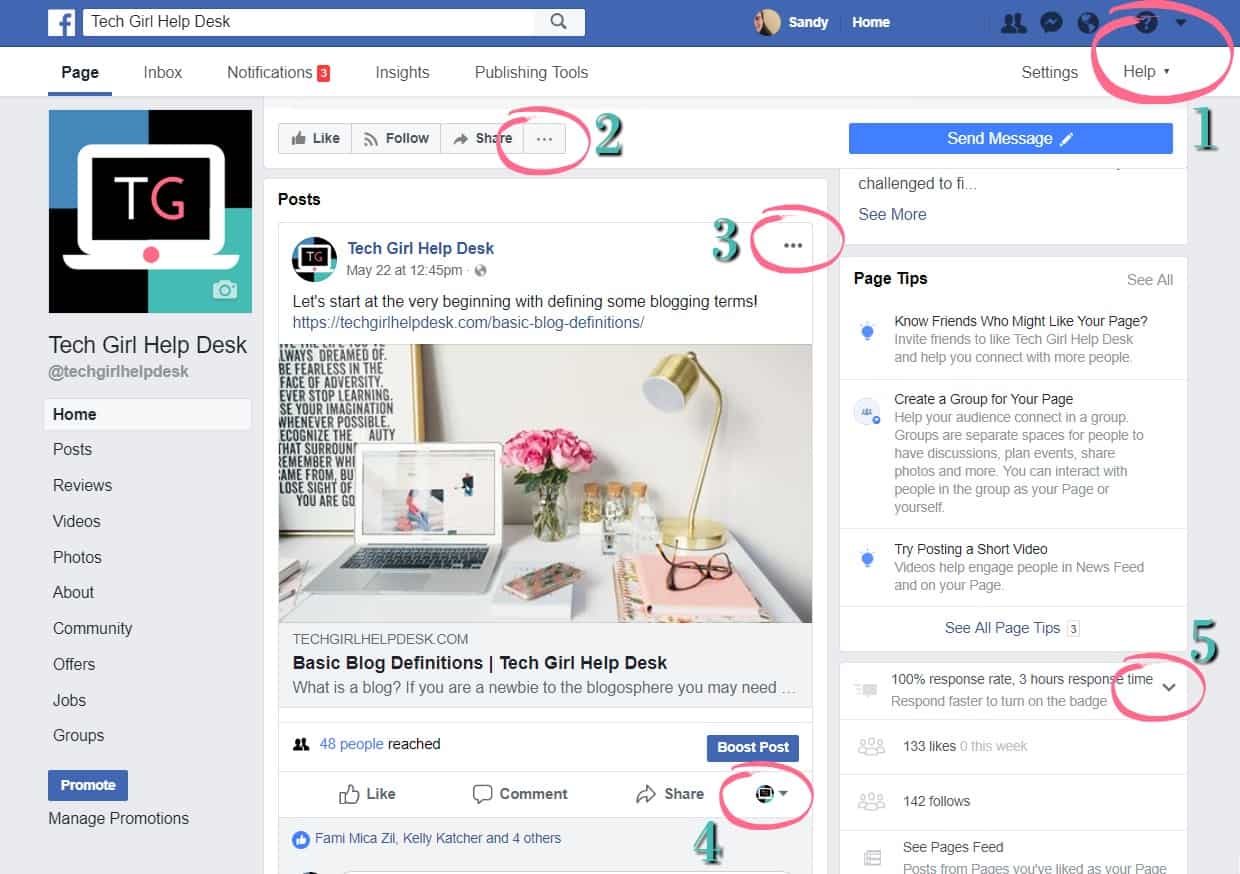Image resolution: width=1240 pixels, height=874 pixels.
Task: Open Reviews in the left sidebar
Action: (82, 485)
